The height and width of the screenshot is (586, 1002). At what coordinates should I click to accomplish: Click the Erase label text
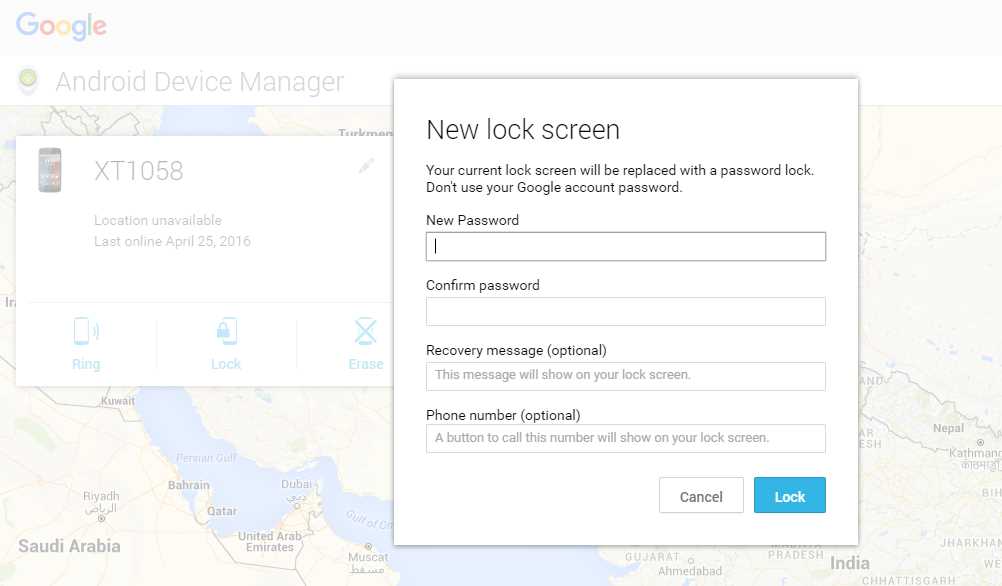click(x=365, y=363)
